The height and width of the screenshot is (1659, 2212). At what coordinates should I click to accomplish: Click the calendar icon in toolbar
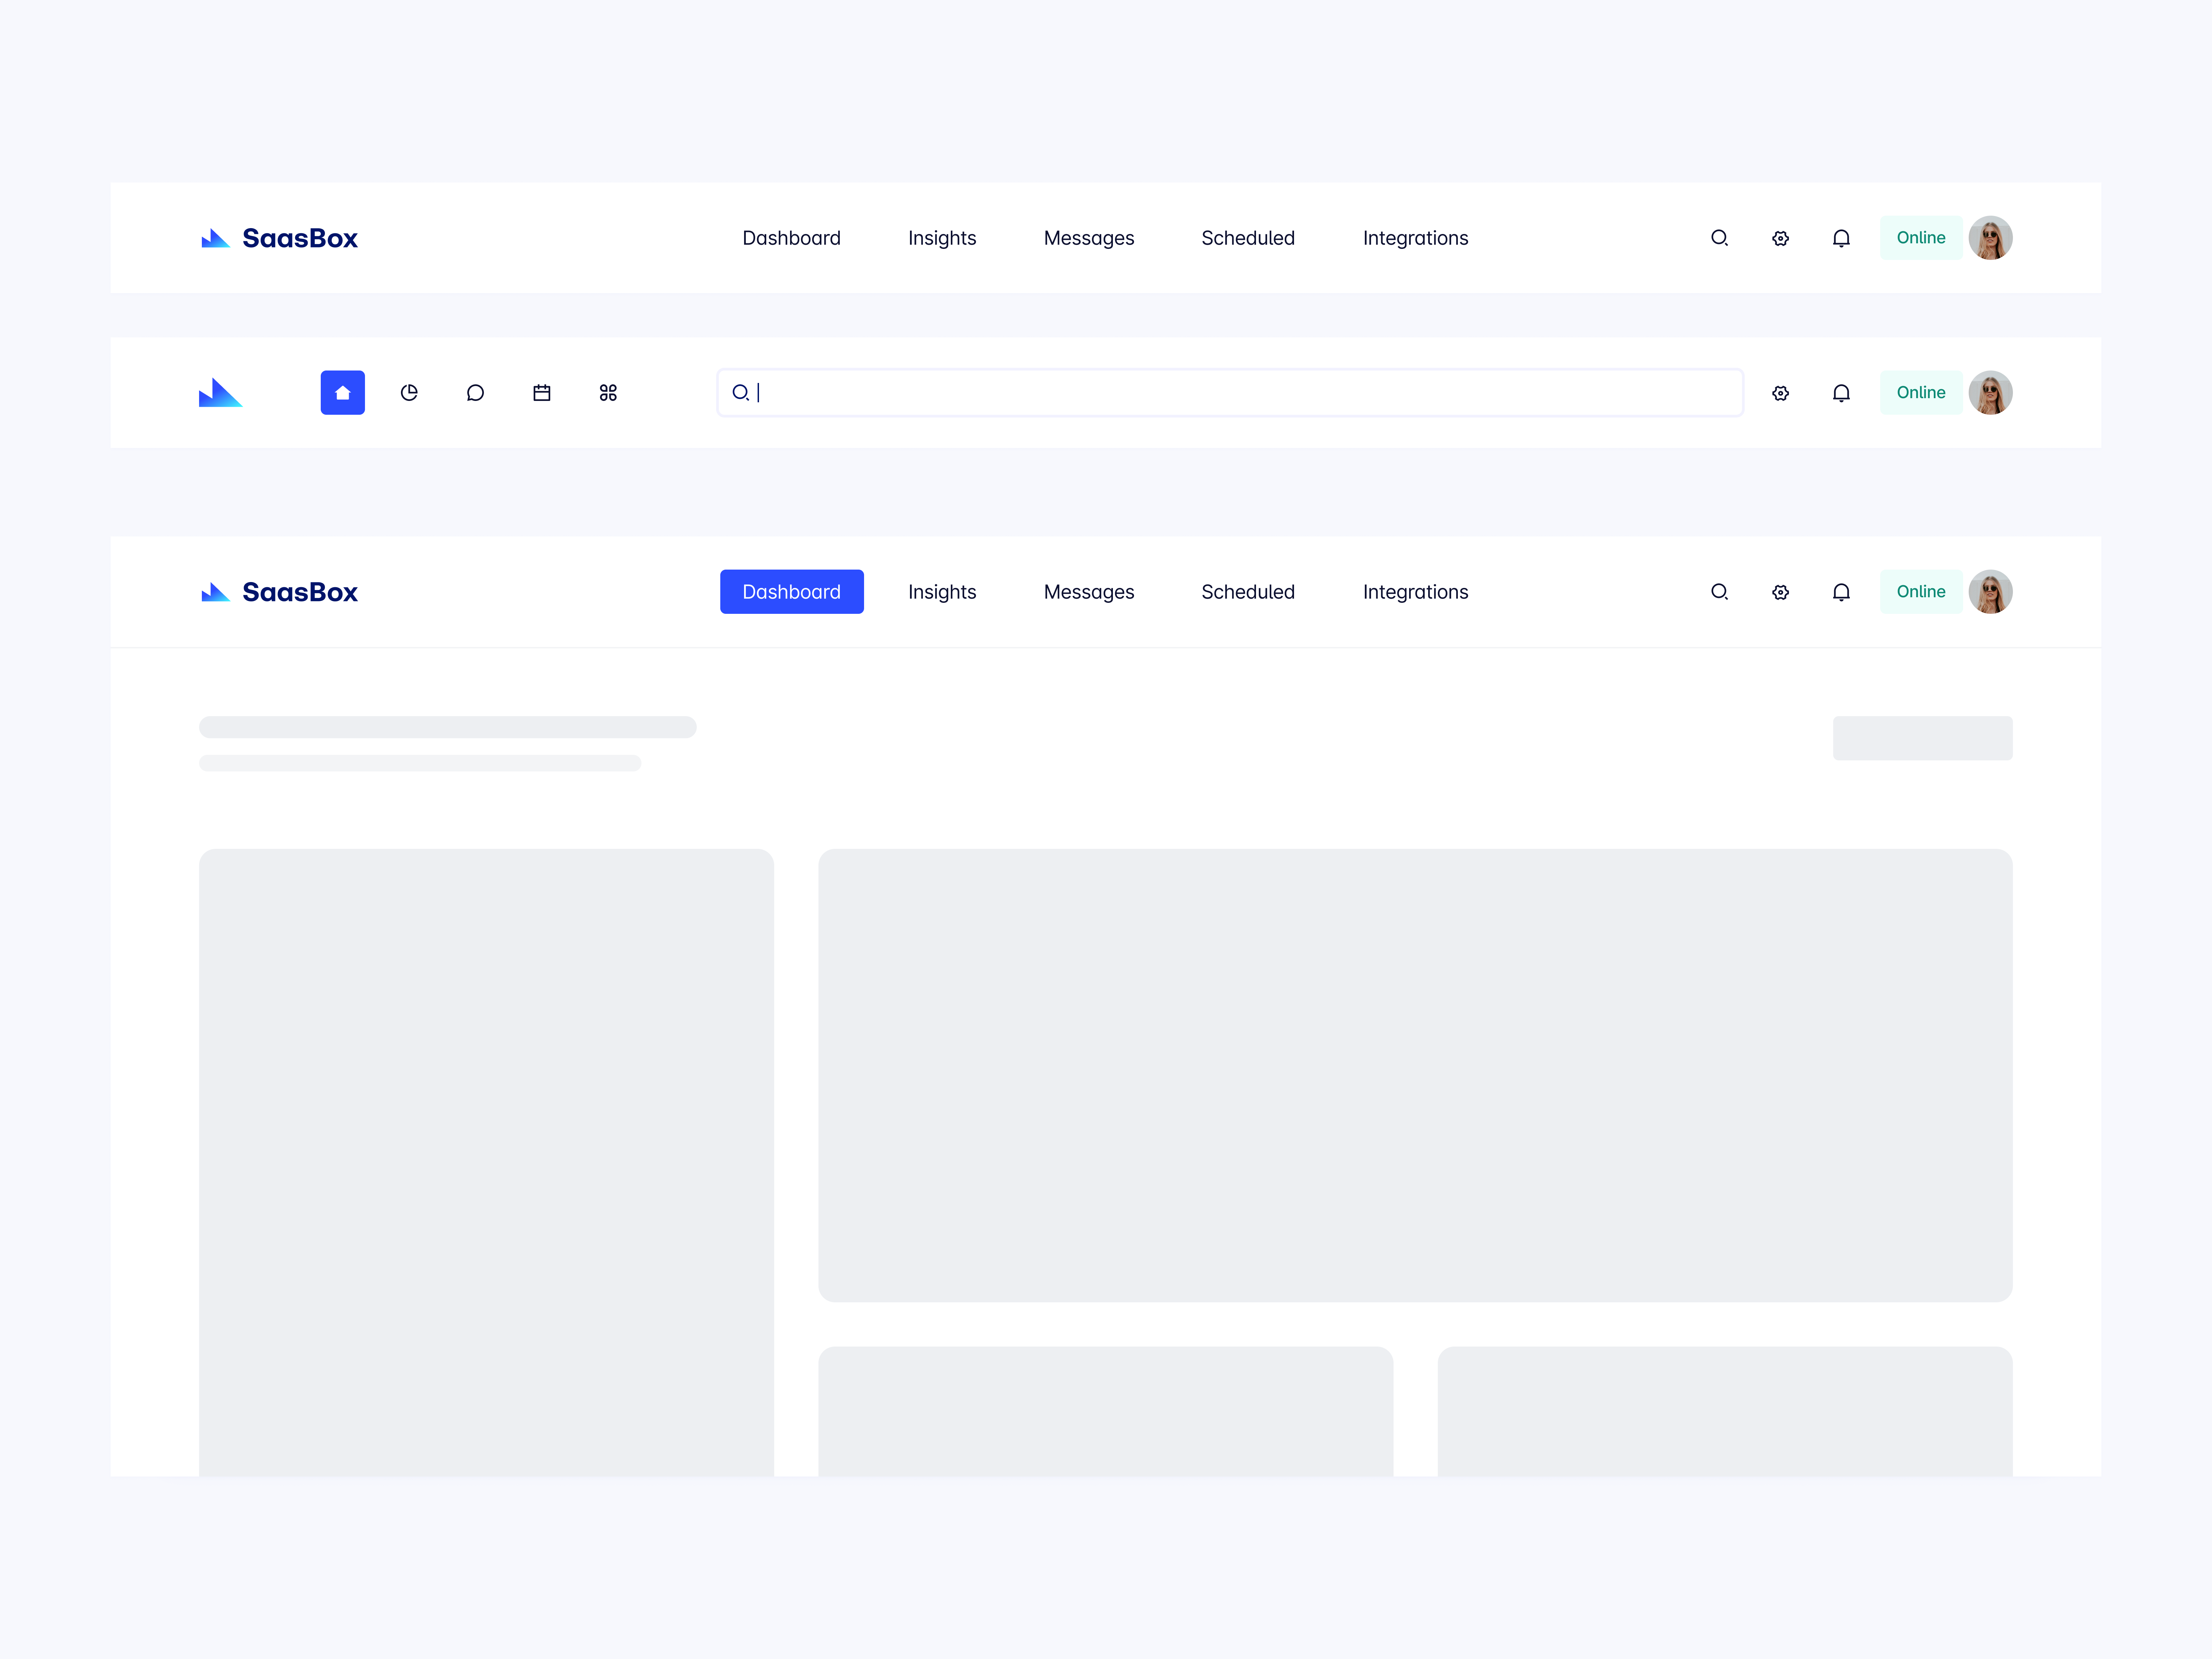[542, 392]
